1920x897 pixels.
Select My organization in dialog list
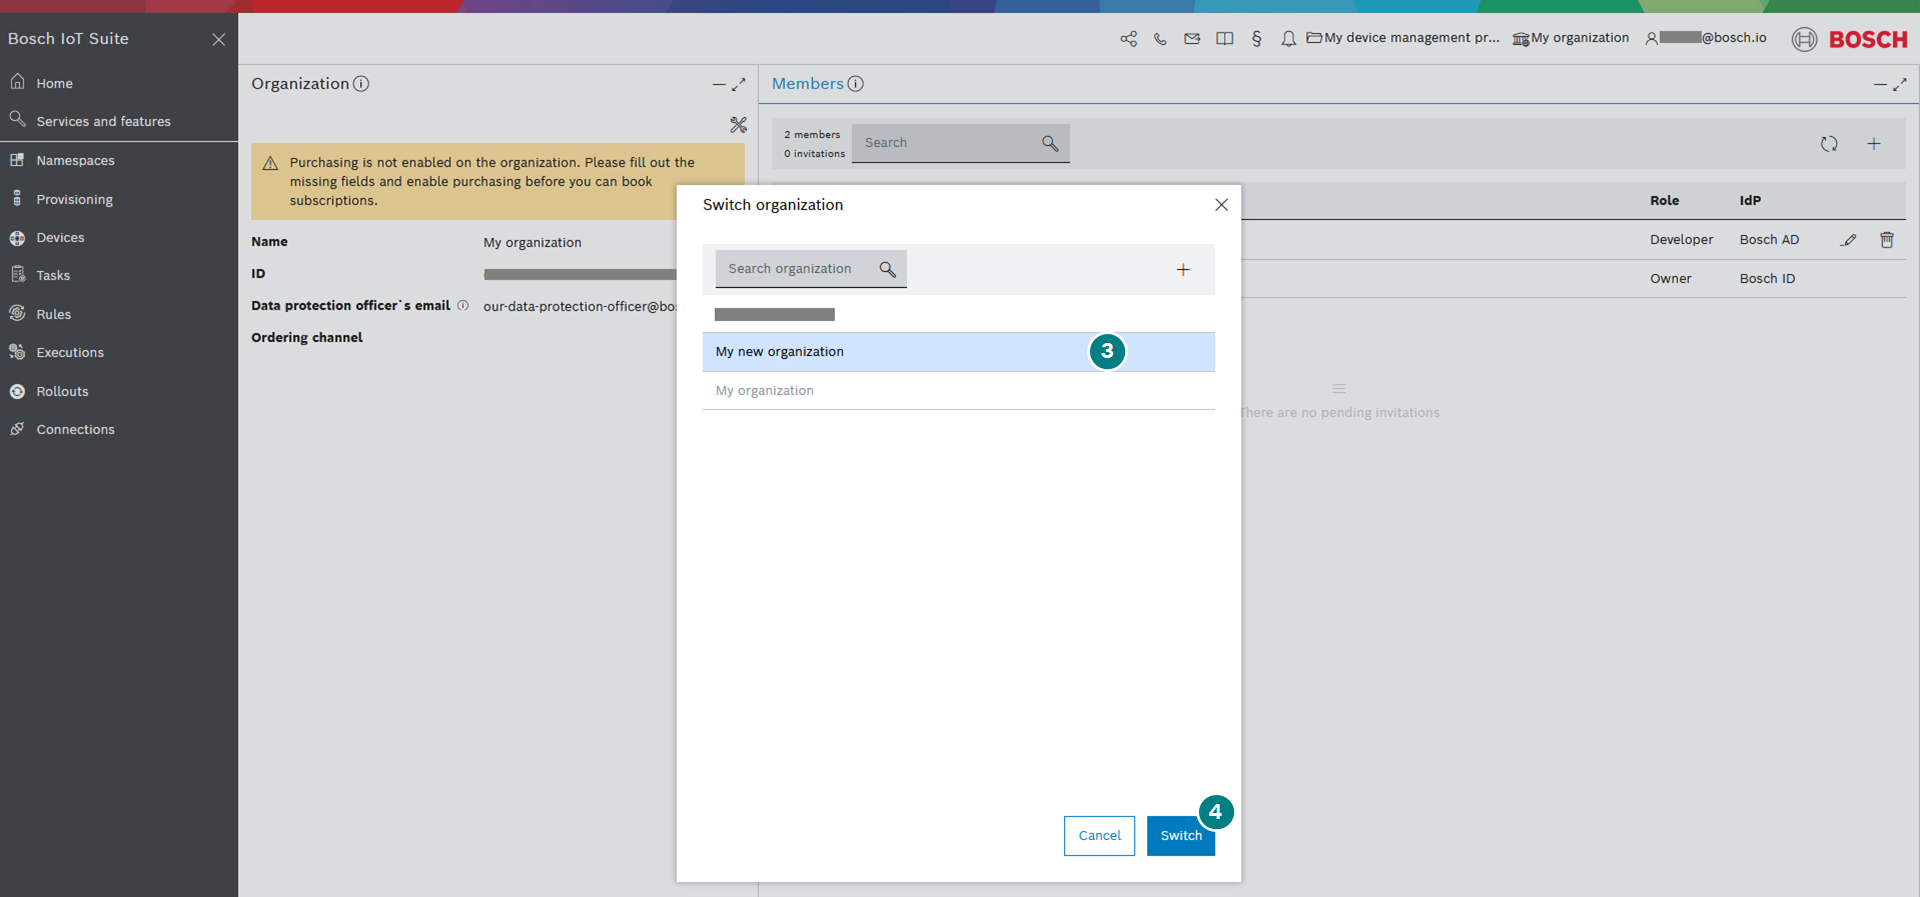pyautogui.click(x=959, y=391)
